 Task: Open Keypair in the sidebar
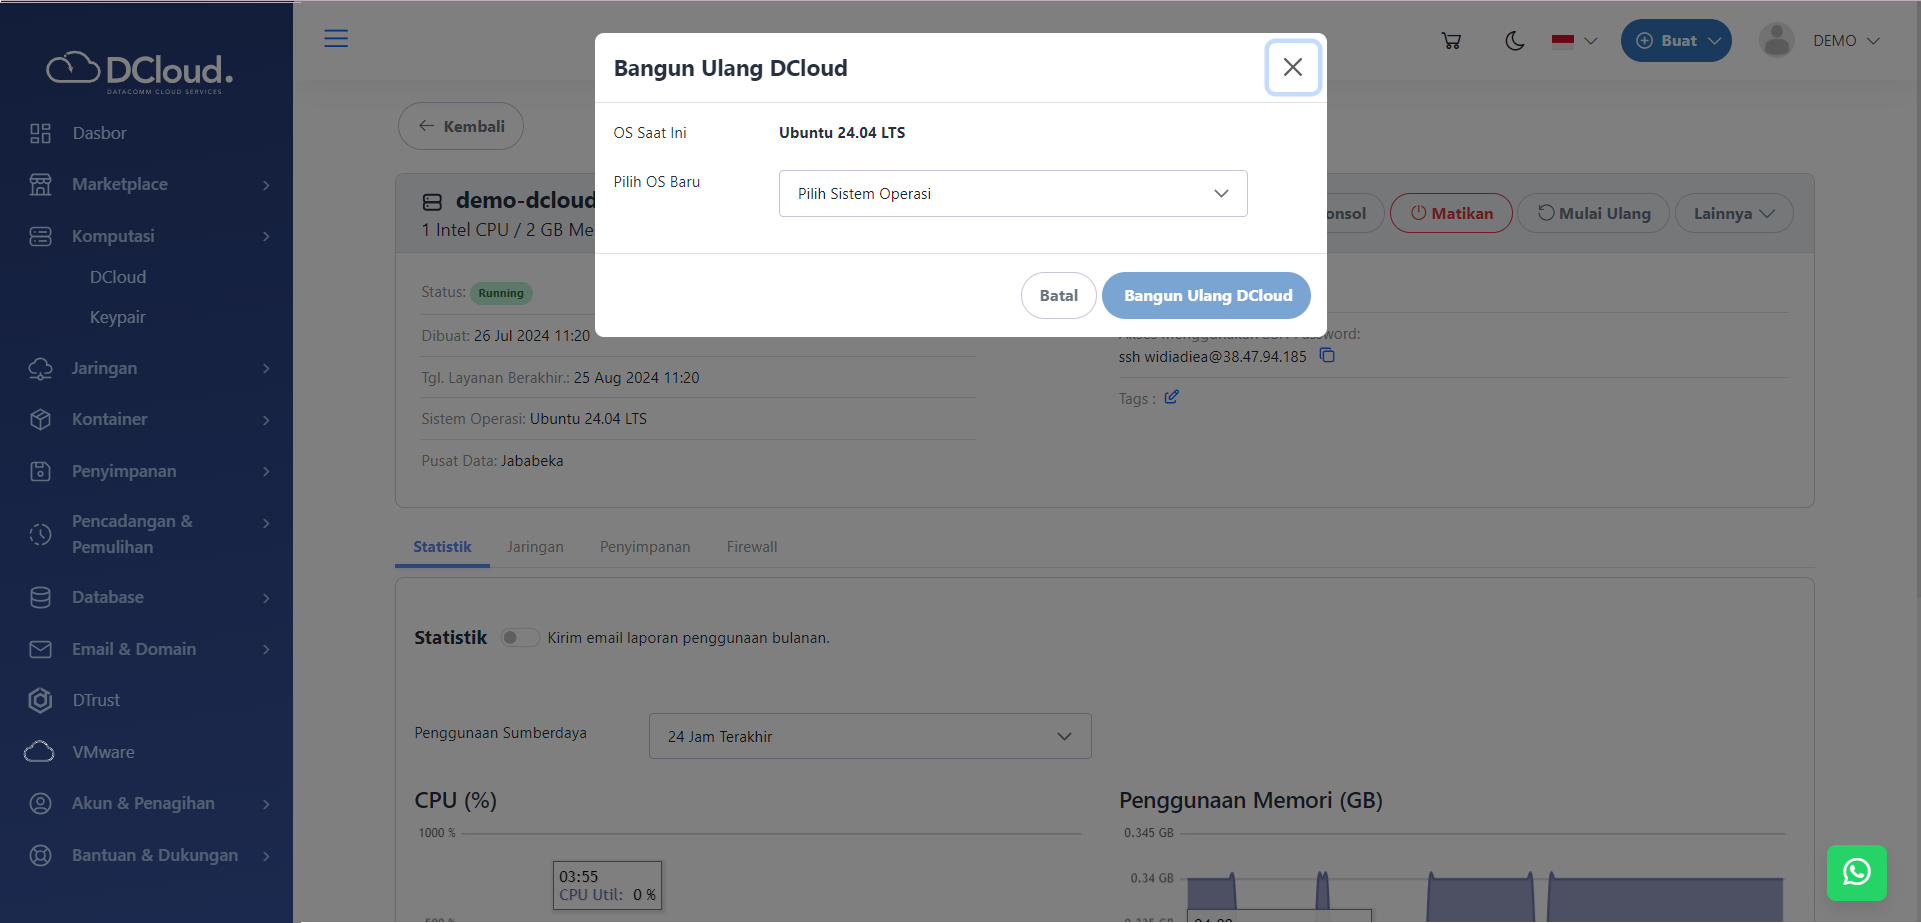pos(118,317)
